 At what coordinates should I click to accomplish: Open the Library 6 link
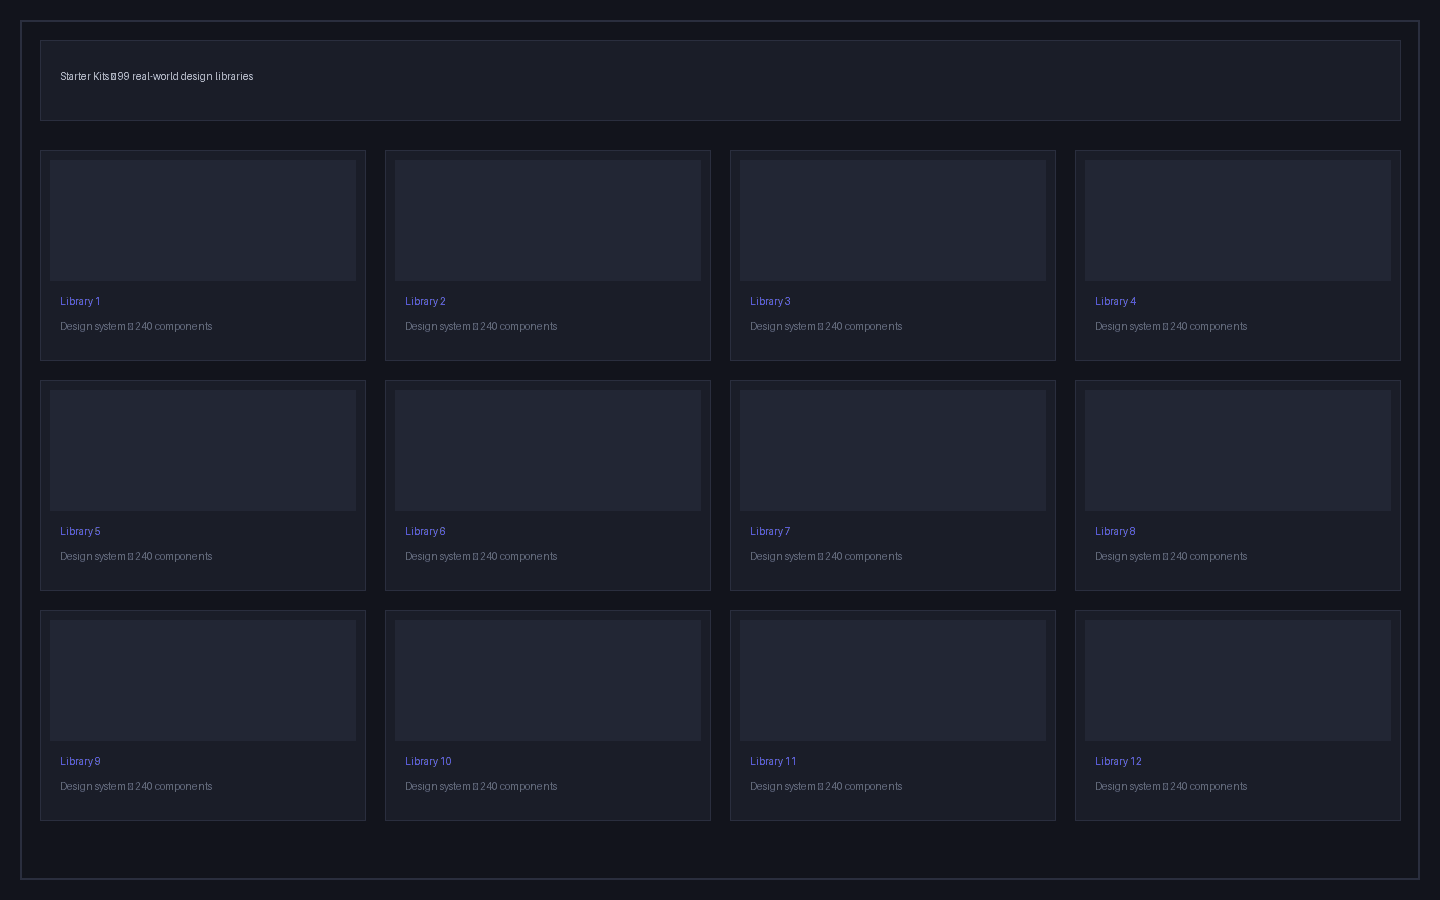425,531
